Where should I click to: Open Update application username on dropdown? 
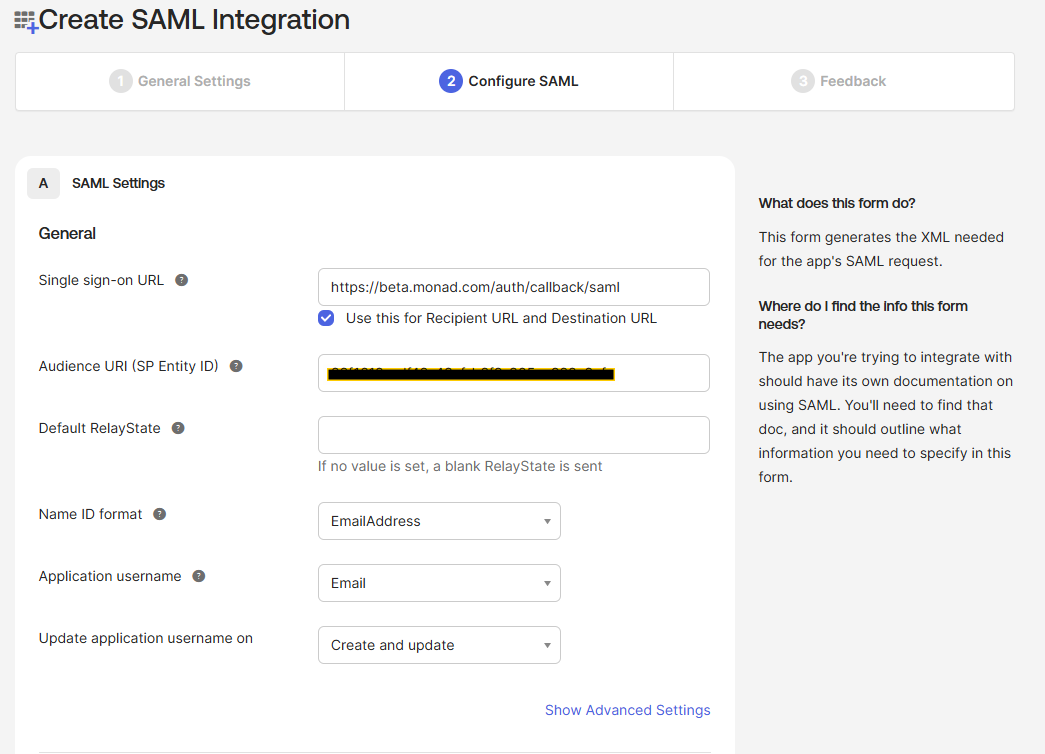pos(439,645)
